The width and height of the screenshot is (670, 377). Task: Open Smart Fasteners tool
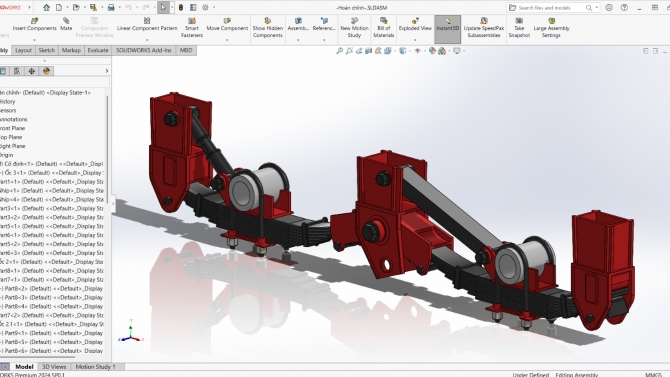pos(192,28)
